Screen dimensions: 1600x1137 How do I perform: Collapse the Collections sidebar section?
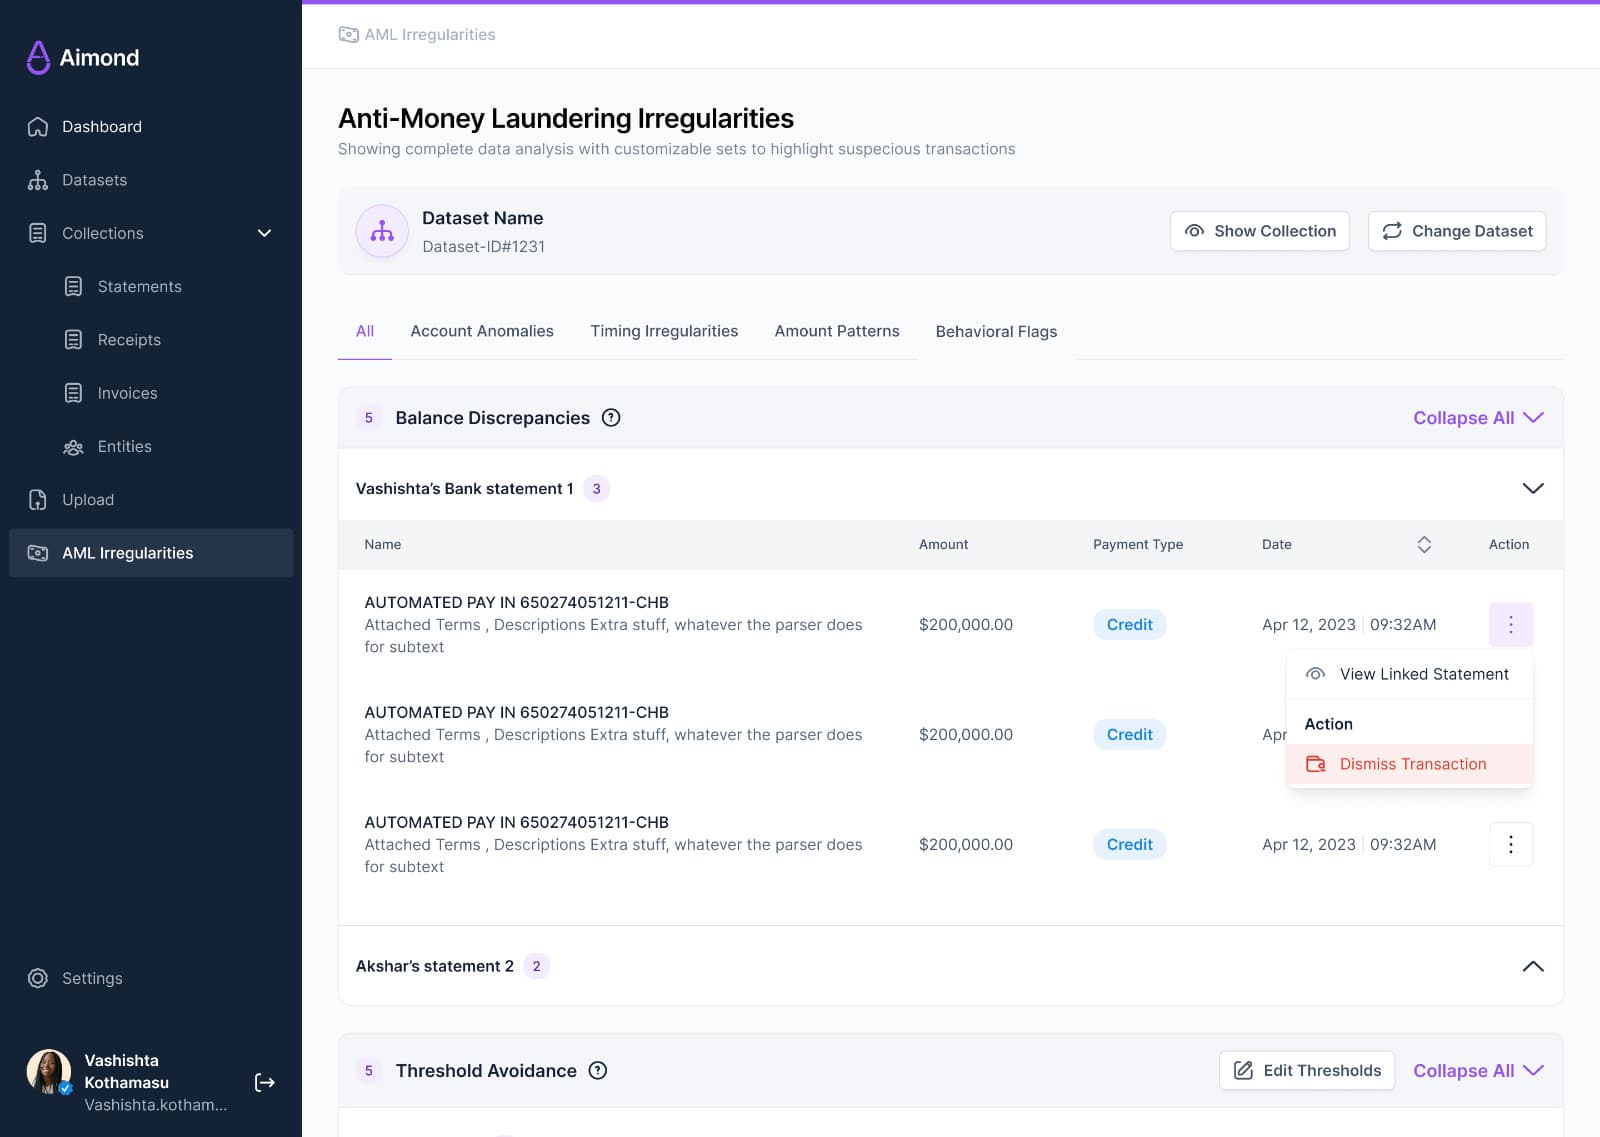264,233
